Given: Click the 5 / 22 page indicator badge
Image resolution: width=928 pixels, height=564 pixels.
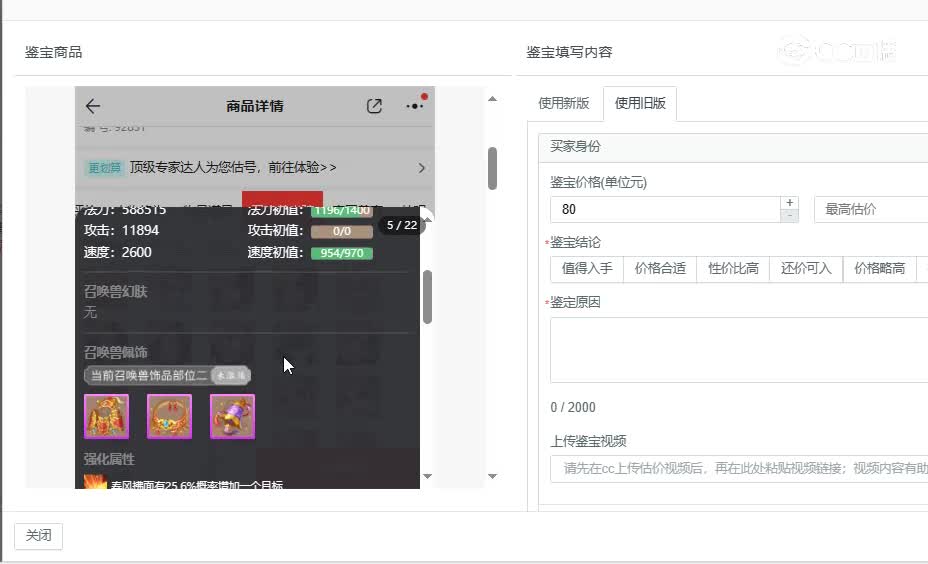Looking at the screenshot, I should pyautogui.click(x=402, y=225).
